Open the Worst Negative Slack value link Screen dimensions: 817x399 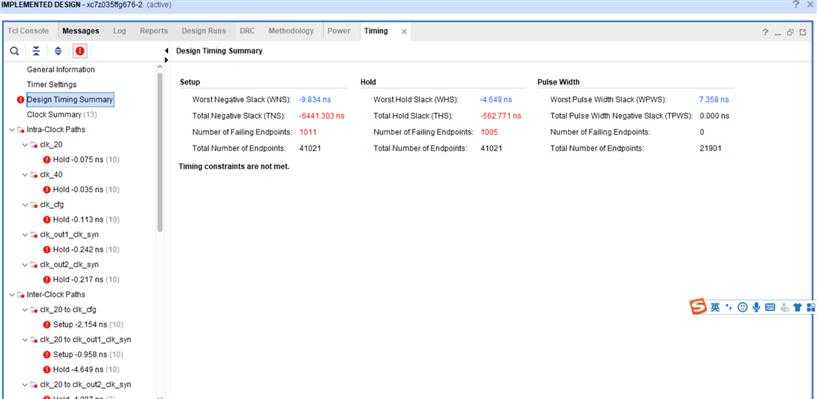tap(315, 99)
